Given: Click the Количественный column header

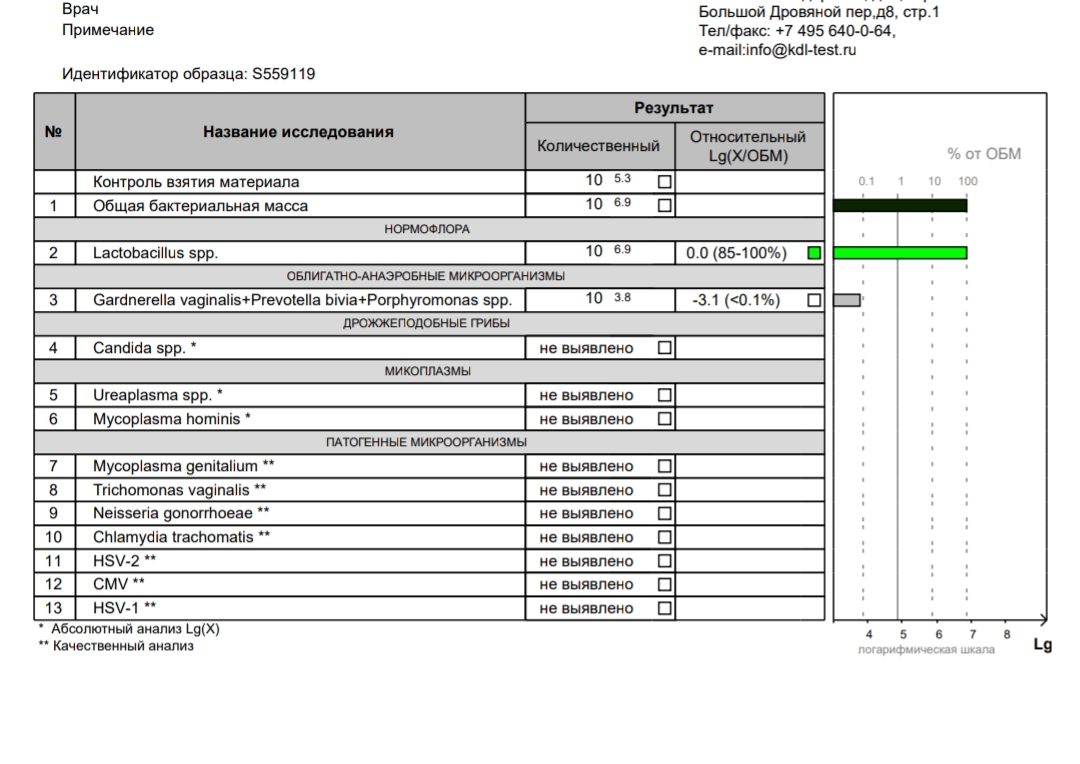Looking at the screenshot, I should pos(599,146).
